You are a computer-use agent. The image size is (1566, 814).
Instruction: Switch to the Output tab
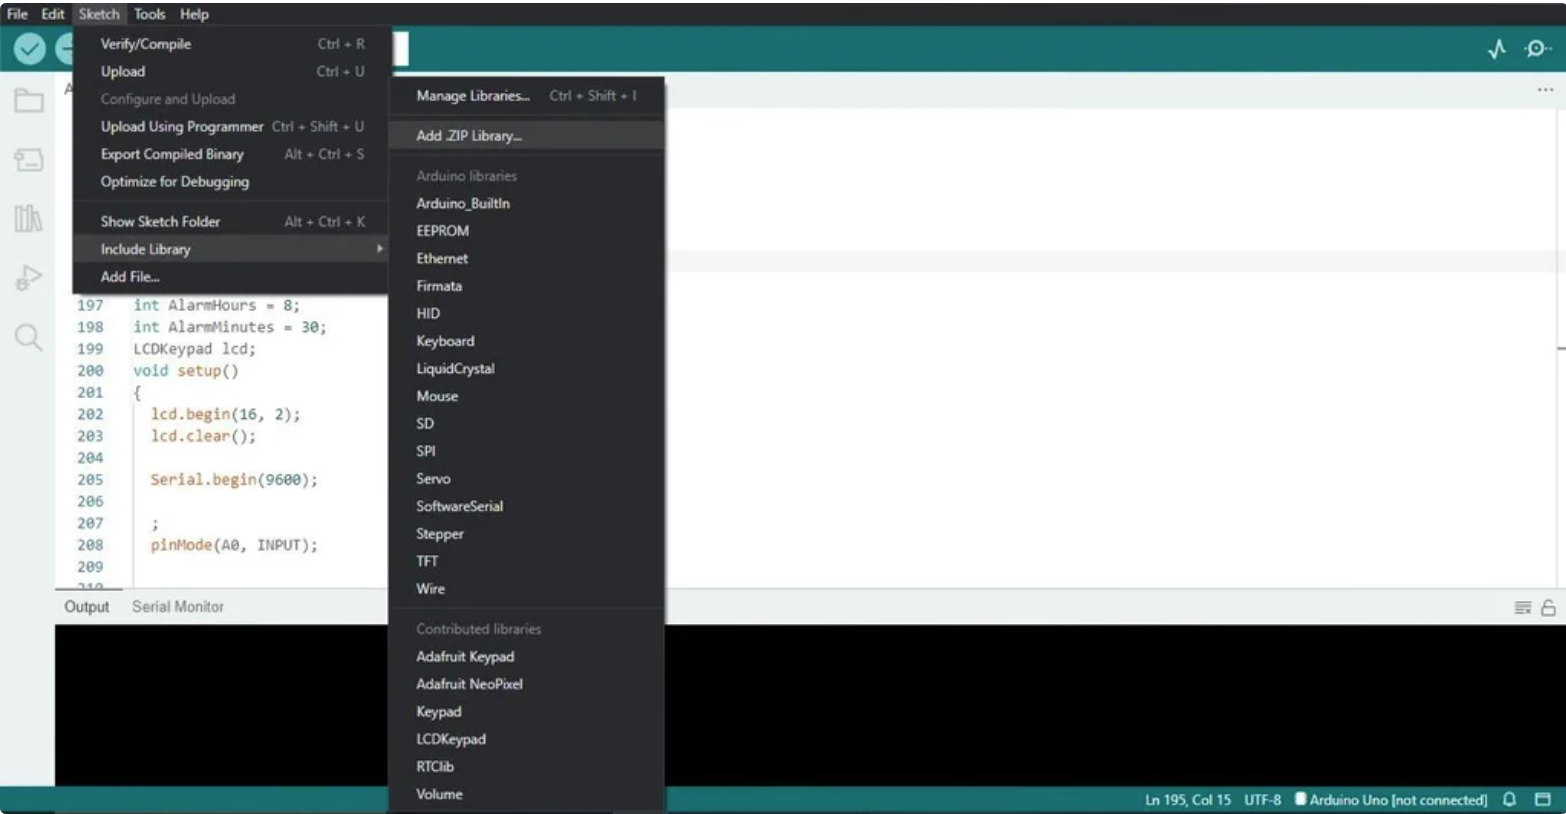(87, 607)
